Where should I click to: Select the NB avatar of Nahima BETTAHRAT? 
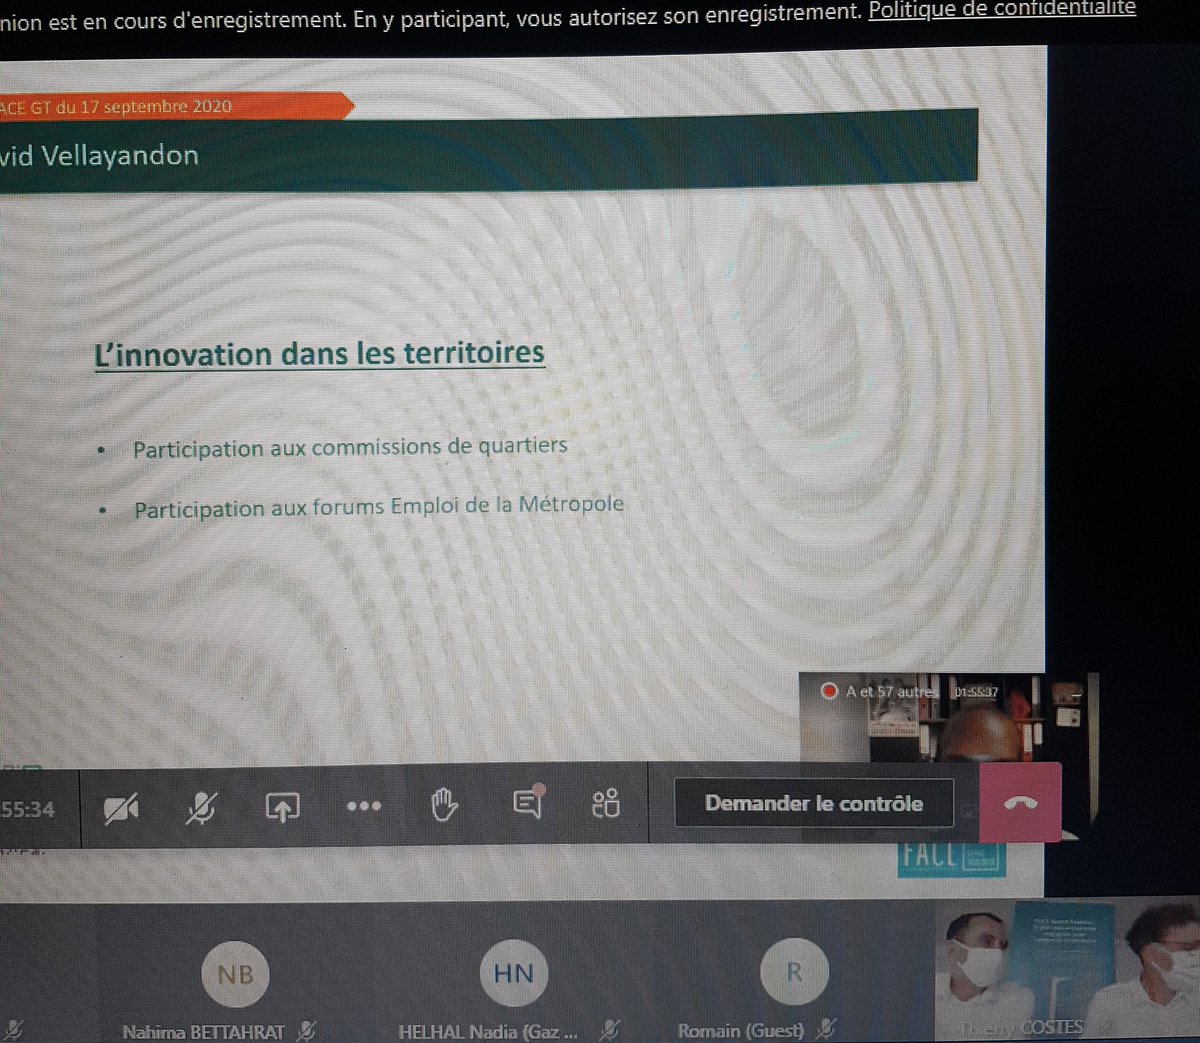point(235,974)
